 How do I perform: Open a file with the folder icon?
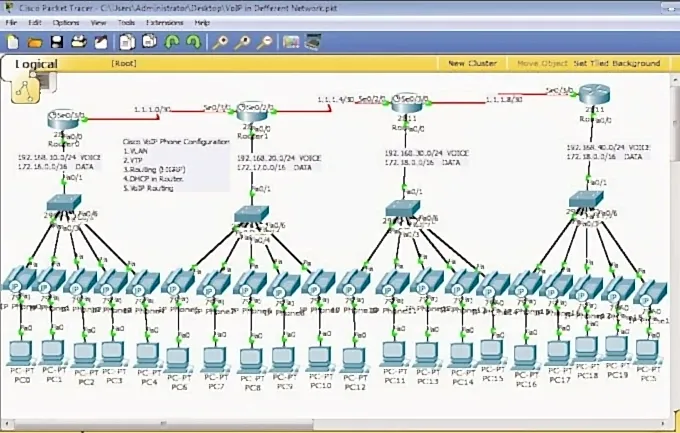click(x=35, y=42)
